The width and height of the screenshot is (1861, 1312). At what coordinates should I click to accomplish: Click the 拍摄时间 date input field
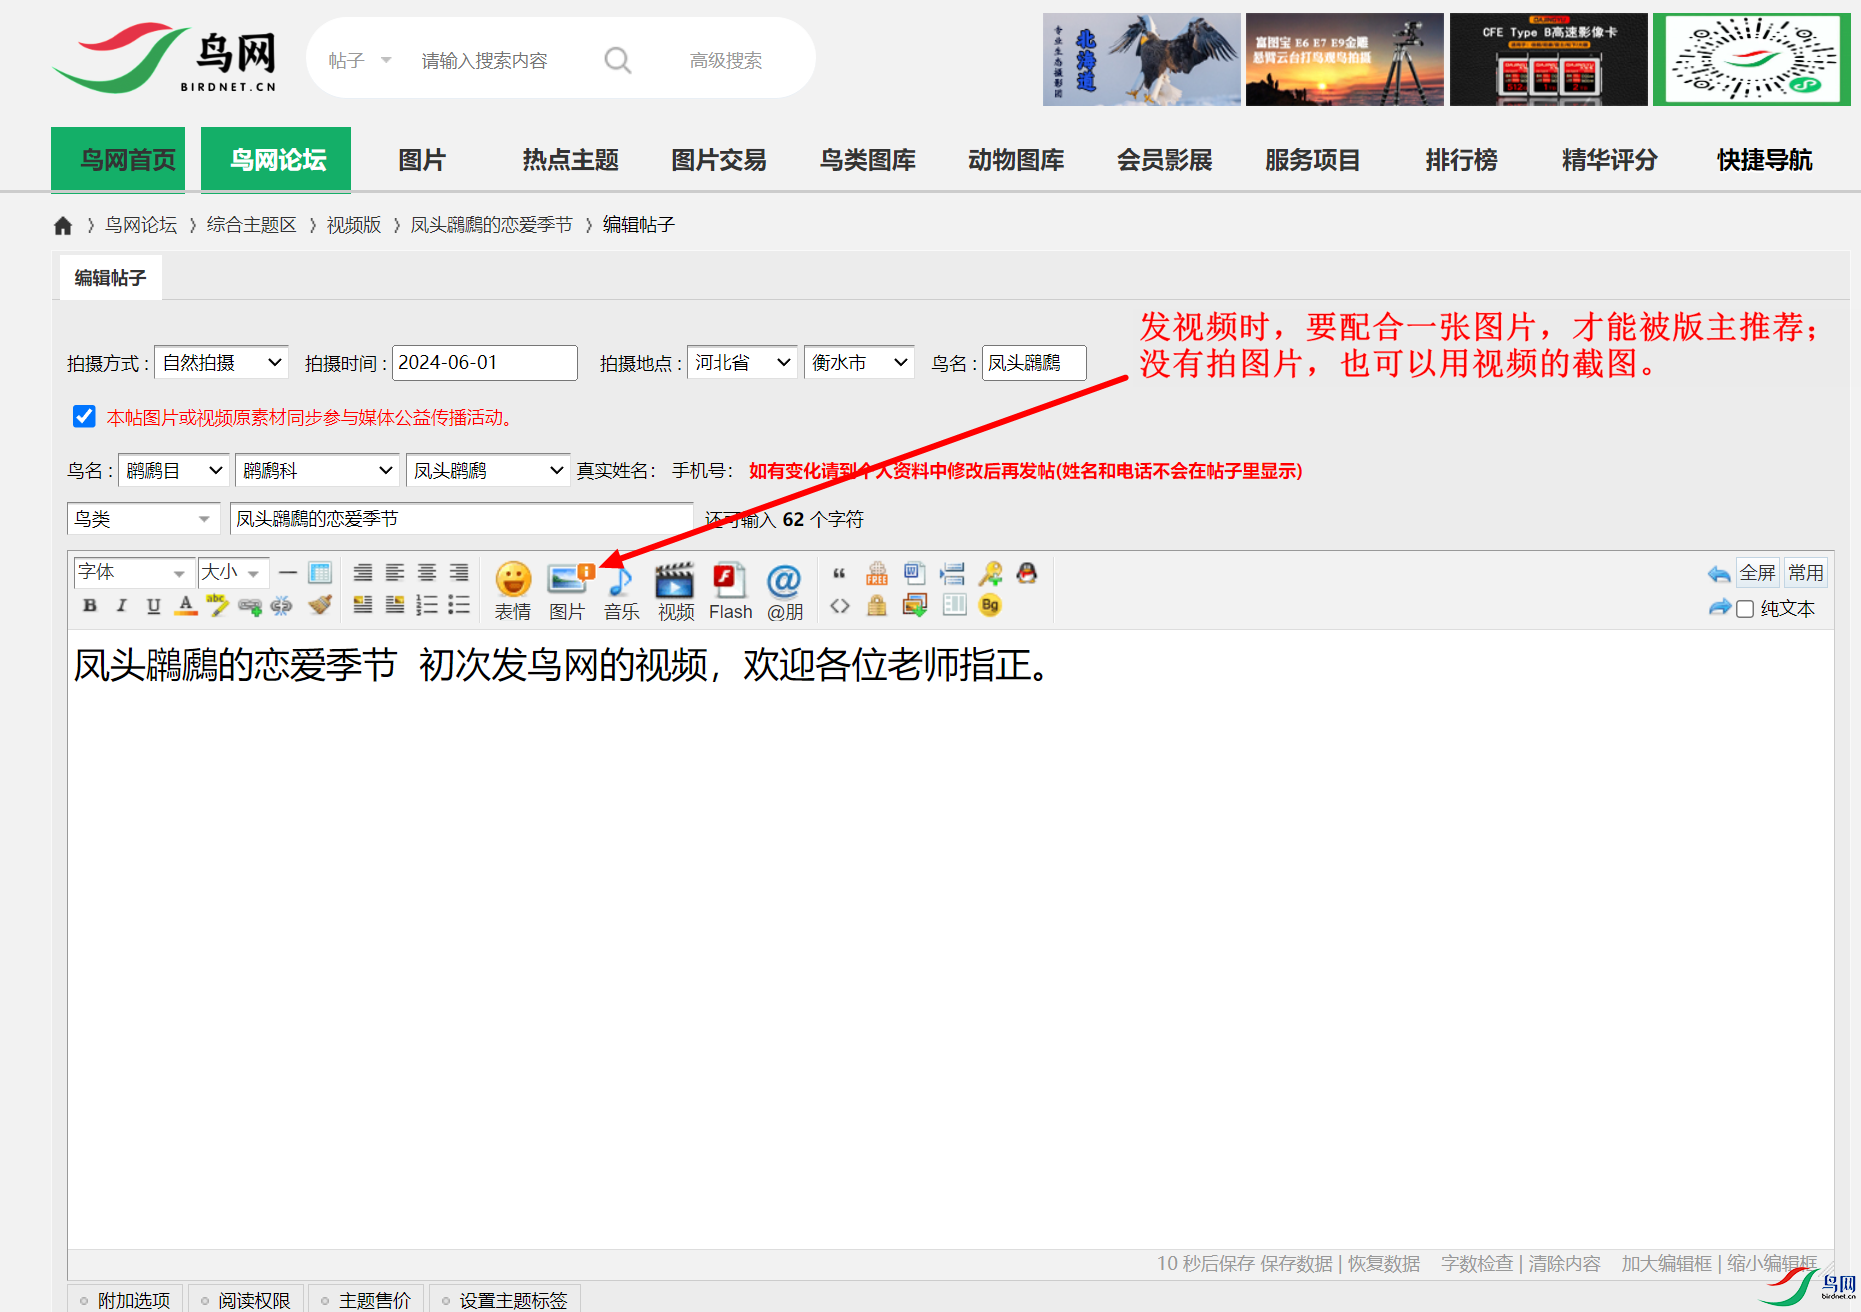(x=484, y=363)
